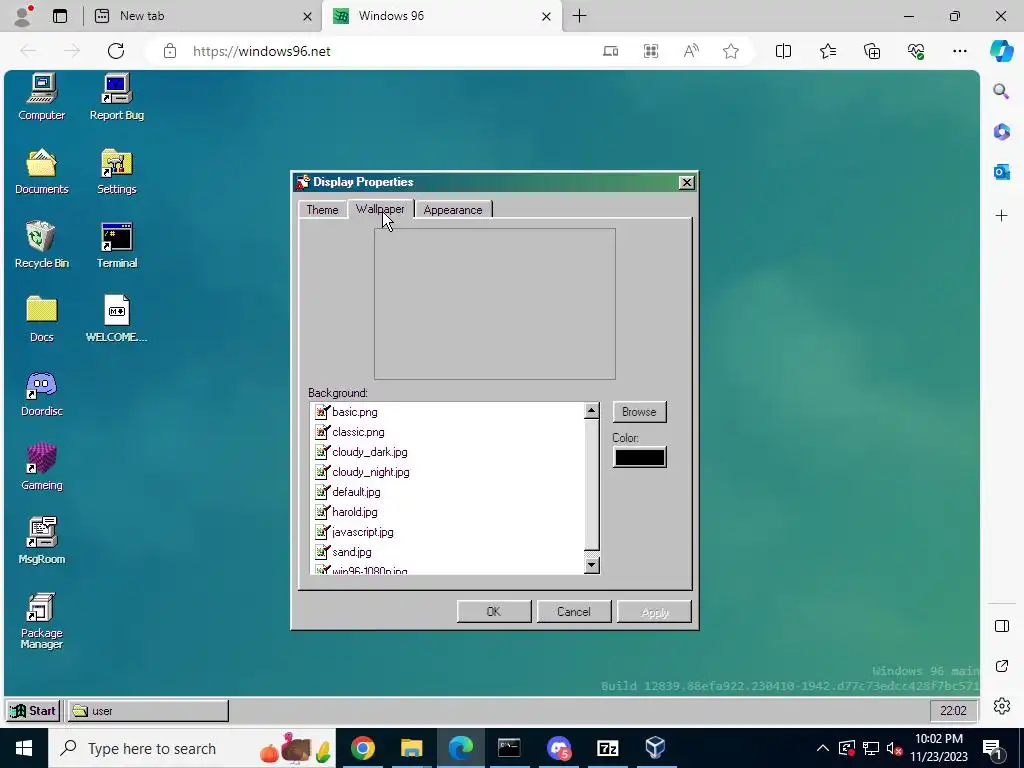Click the background list scroll down arrow
1024x768 pixels.
(x=592, y=565)
